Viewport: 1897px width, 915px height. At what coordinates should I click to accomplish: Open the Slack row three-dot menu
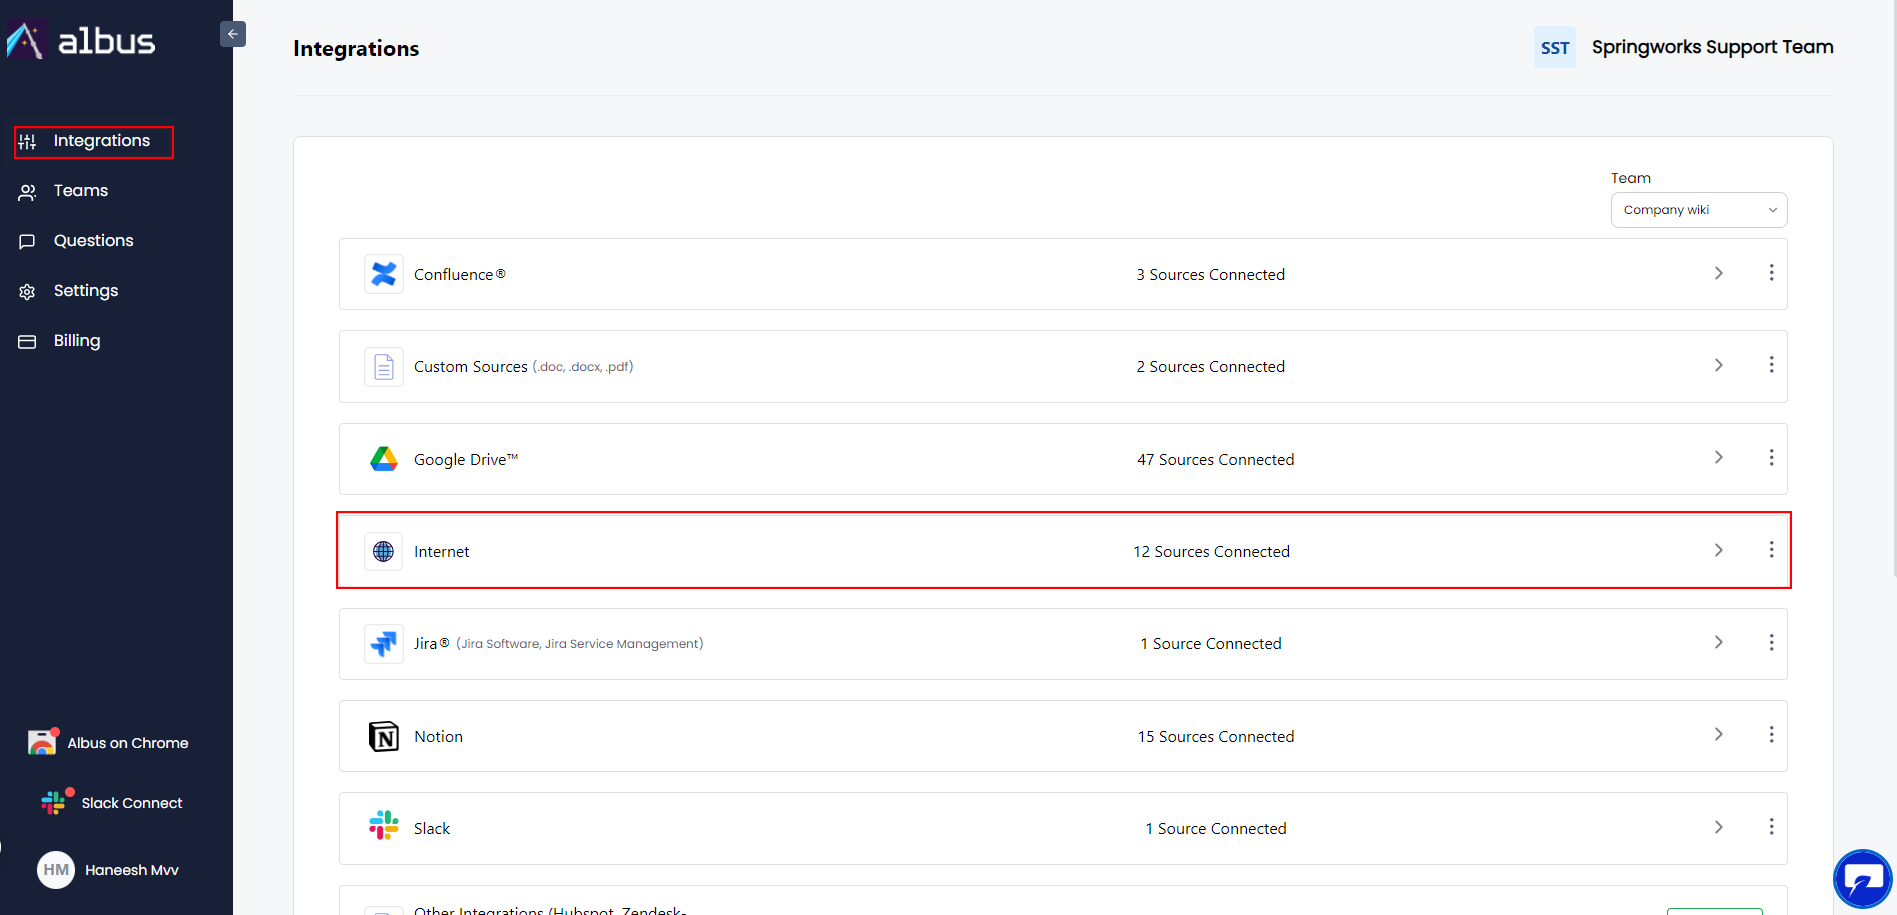(x=1771, y=827)
